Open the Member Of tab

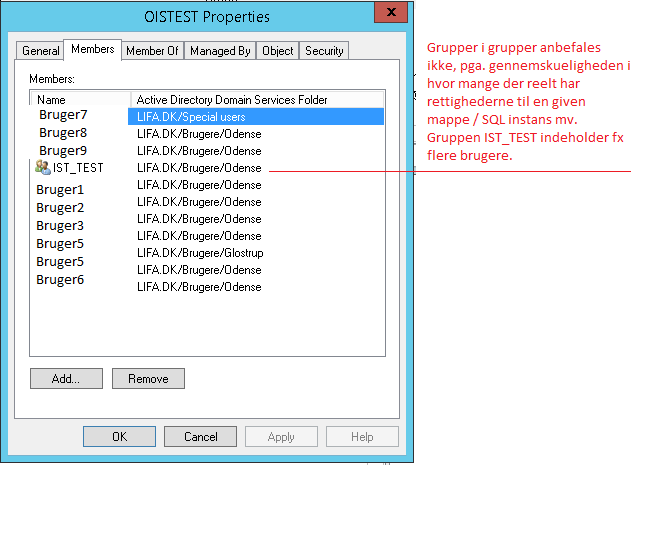tap(152, 51)
